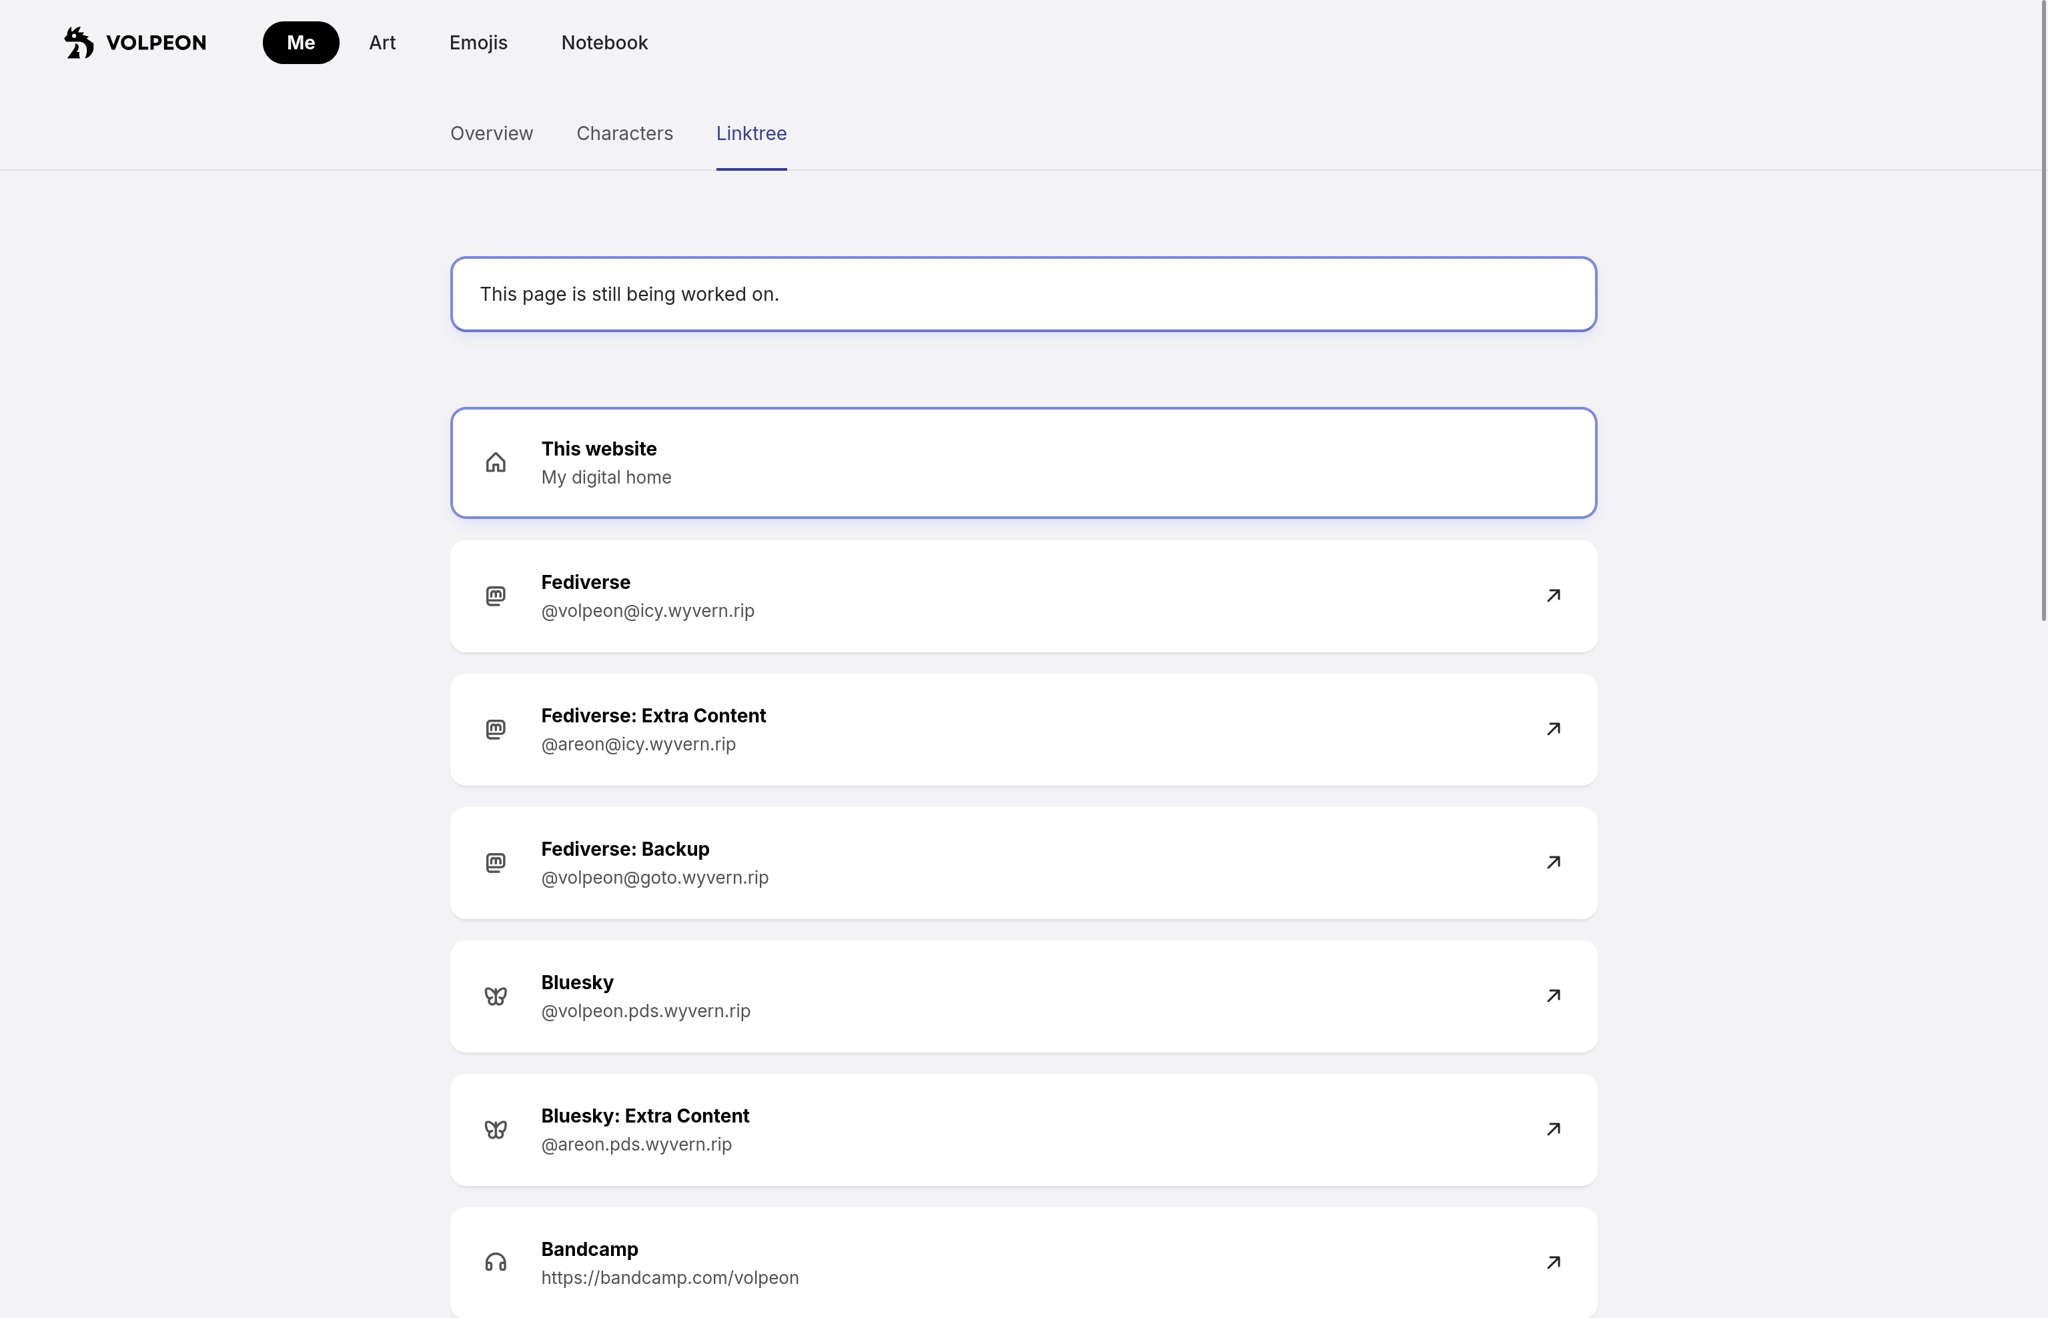Switch to the Characters tab
Viewport: 2048px width, 1318px height.
tap(624, 134)
